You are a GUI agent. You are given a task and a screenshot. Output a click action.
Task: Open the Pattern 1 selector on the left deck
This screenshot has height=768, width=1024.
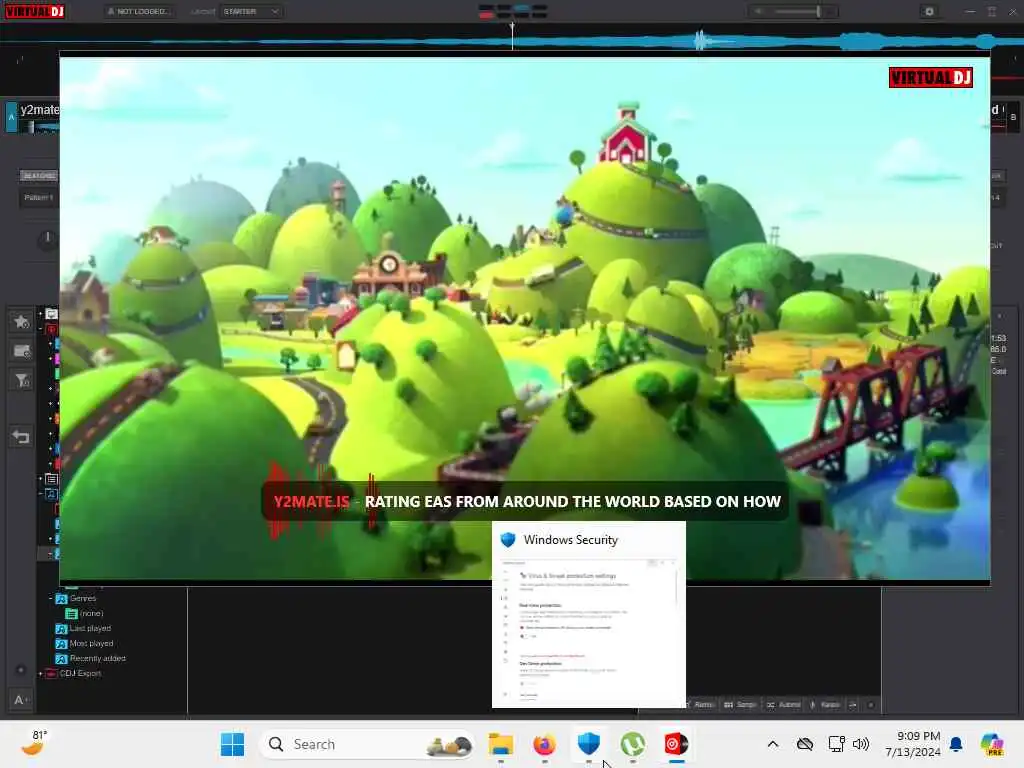[39, 197]
